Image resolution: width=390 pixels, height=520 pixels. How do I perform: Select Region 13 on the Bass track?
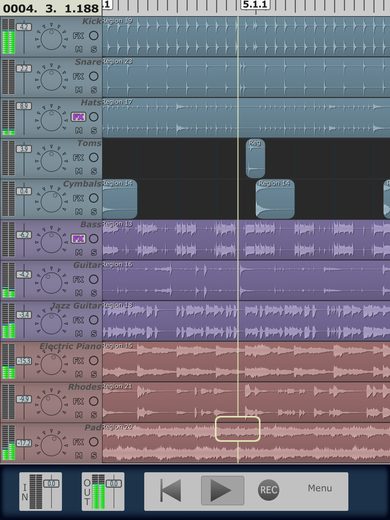coord(246,240)
